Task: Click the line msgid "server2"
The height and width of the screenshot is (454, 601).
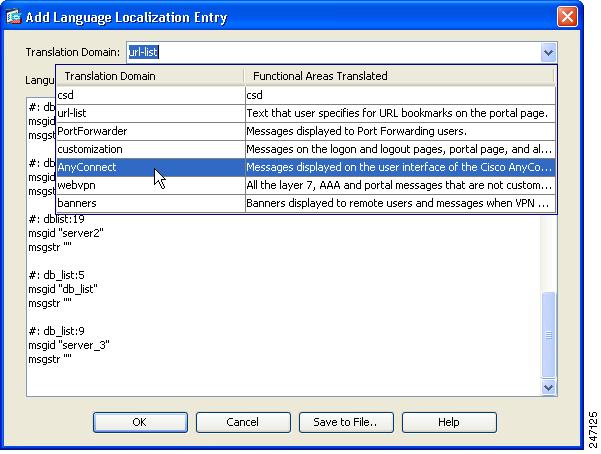Action: (x=66, y=233)
